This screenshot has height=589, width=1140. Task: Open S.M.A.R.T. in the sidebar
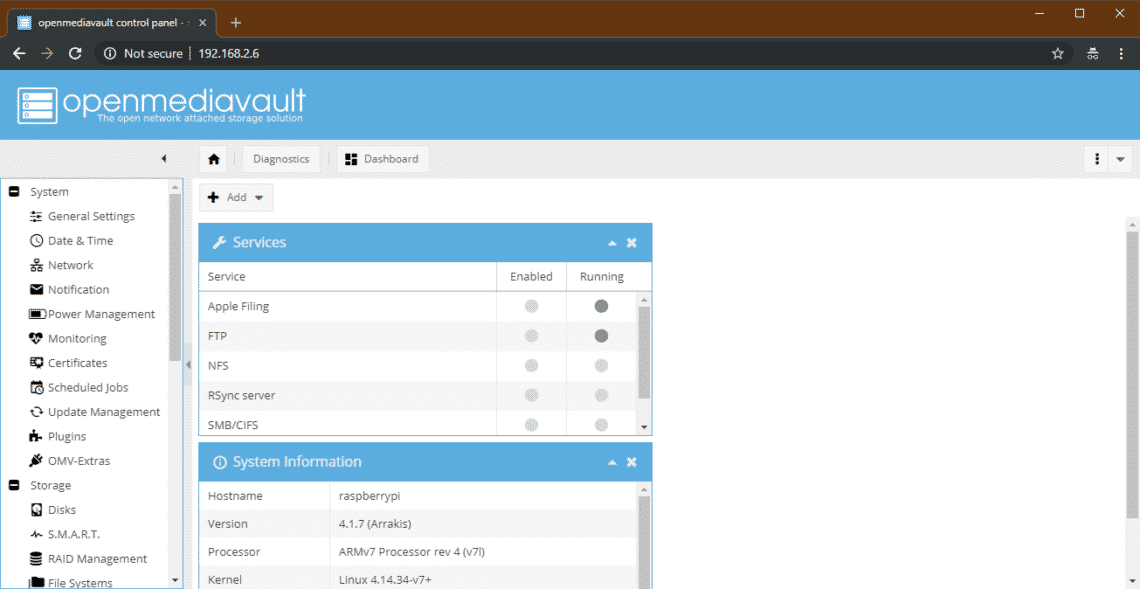73,534
